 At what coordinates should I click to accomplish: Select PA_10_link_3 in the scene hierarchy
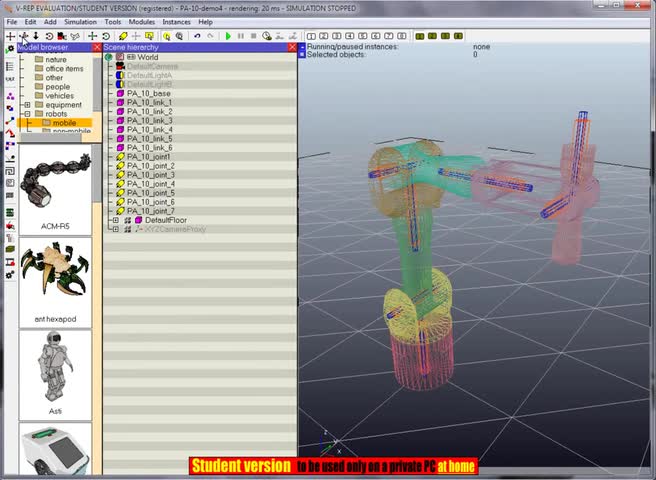tap(150, 121)
